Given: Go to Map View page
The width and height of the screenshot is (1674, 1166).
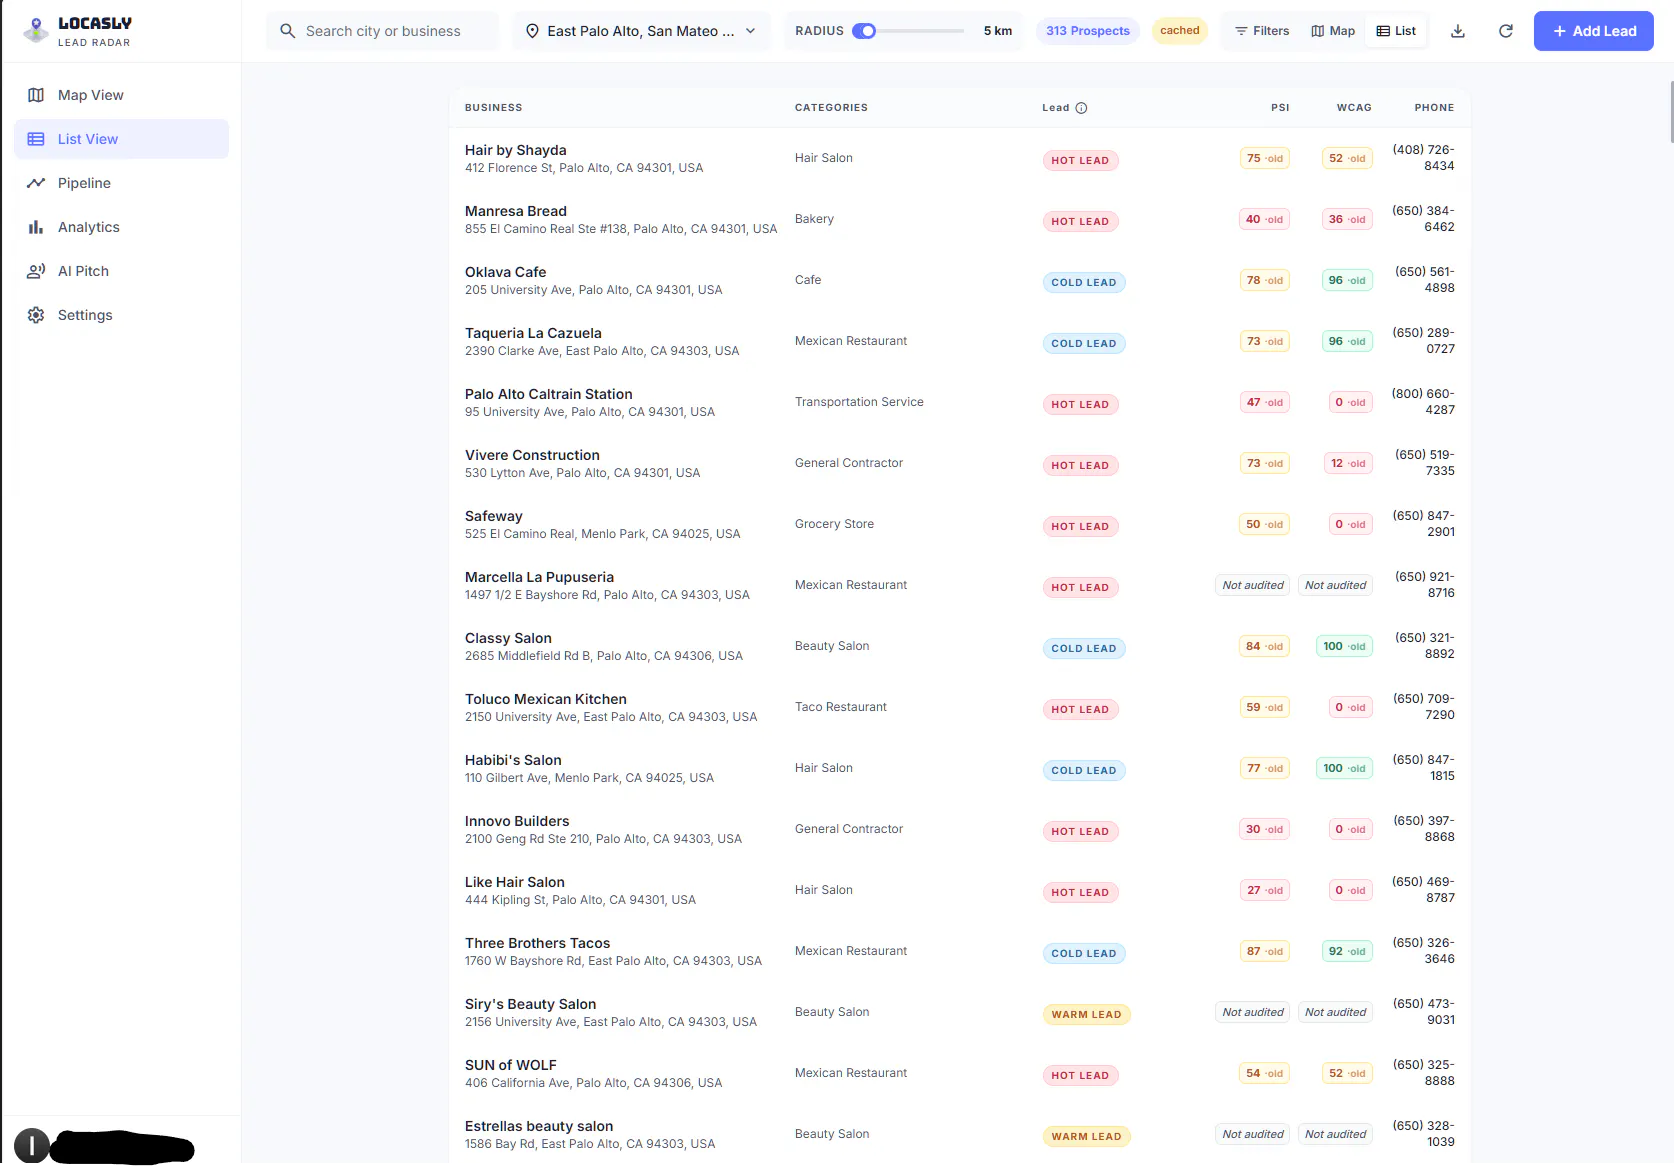Looking at the screenshot, I should point(121,95).
